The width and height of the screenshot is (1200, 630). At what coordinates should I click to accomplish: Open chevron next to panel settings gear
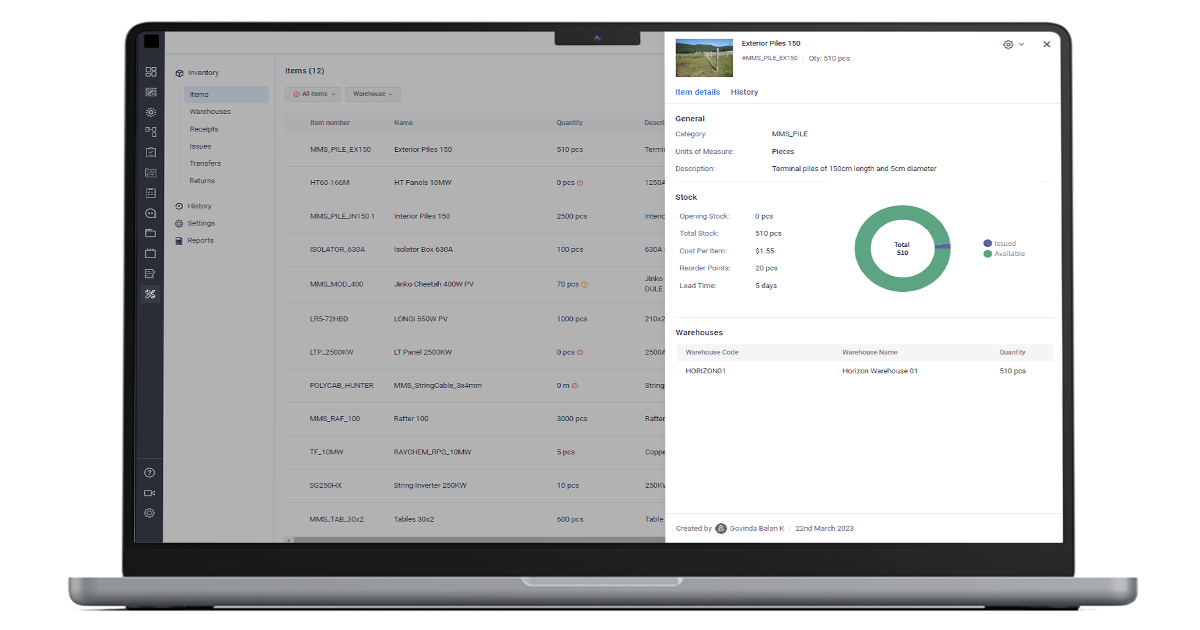pyautogui.click(x=1020, y=44)
